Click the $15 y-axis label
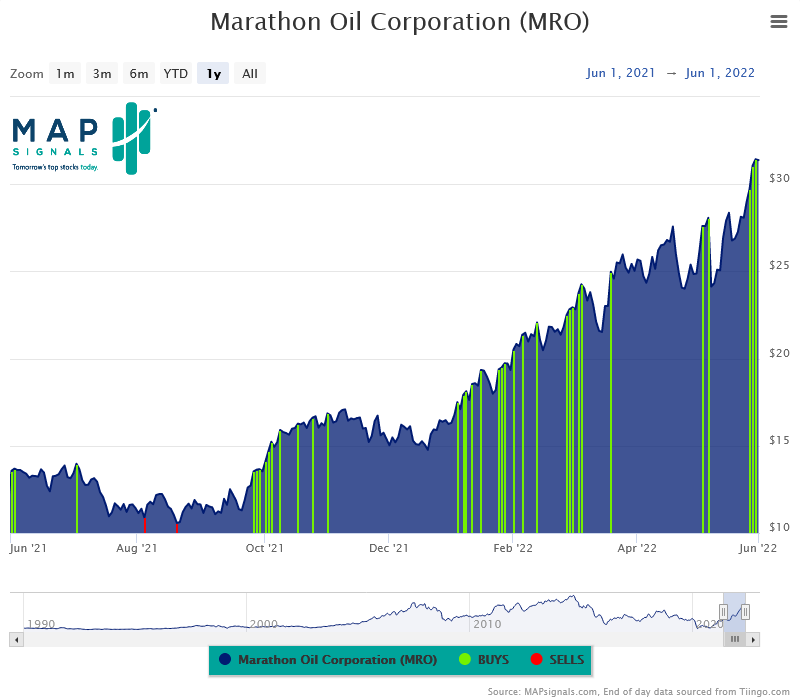 [x=779, y=440]
